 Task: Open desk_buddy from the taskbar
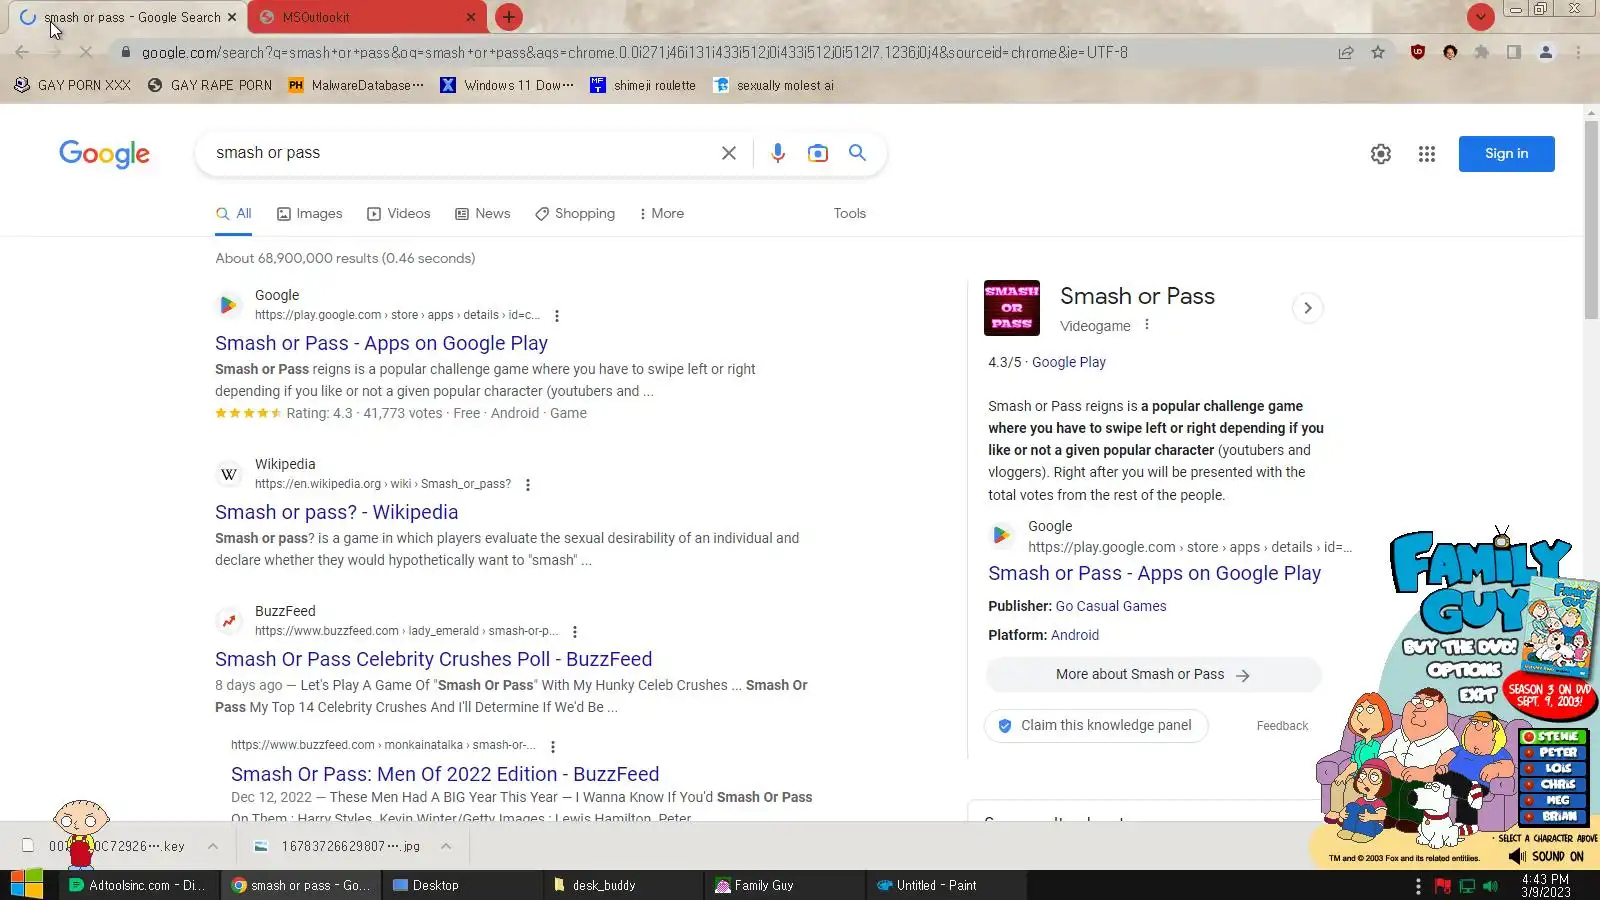[624, 886]
